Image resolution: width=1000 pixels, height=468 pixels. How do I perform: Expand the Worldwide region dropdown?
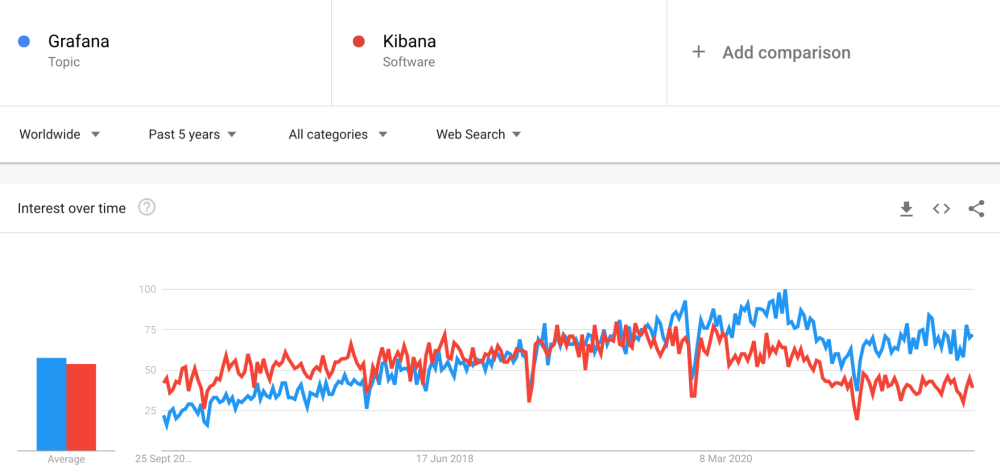60,134
